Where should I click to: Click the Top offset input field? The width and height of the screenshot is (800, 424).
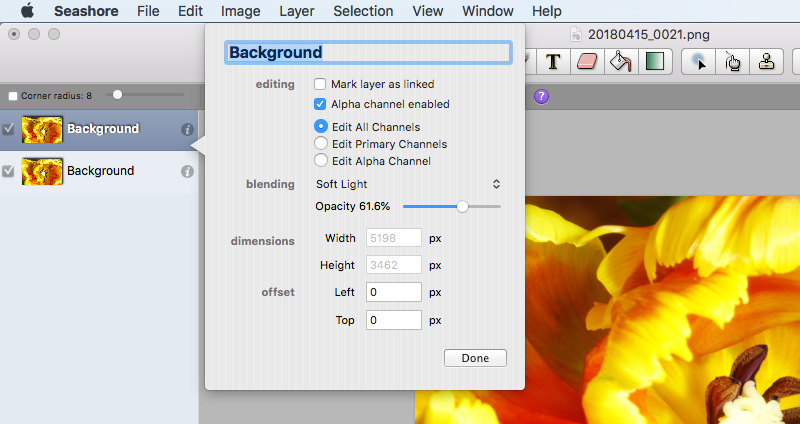pyautogui.click(x=394, y=320)
